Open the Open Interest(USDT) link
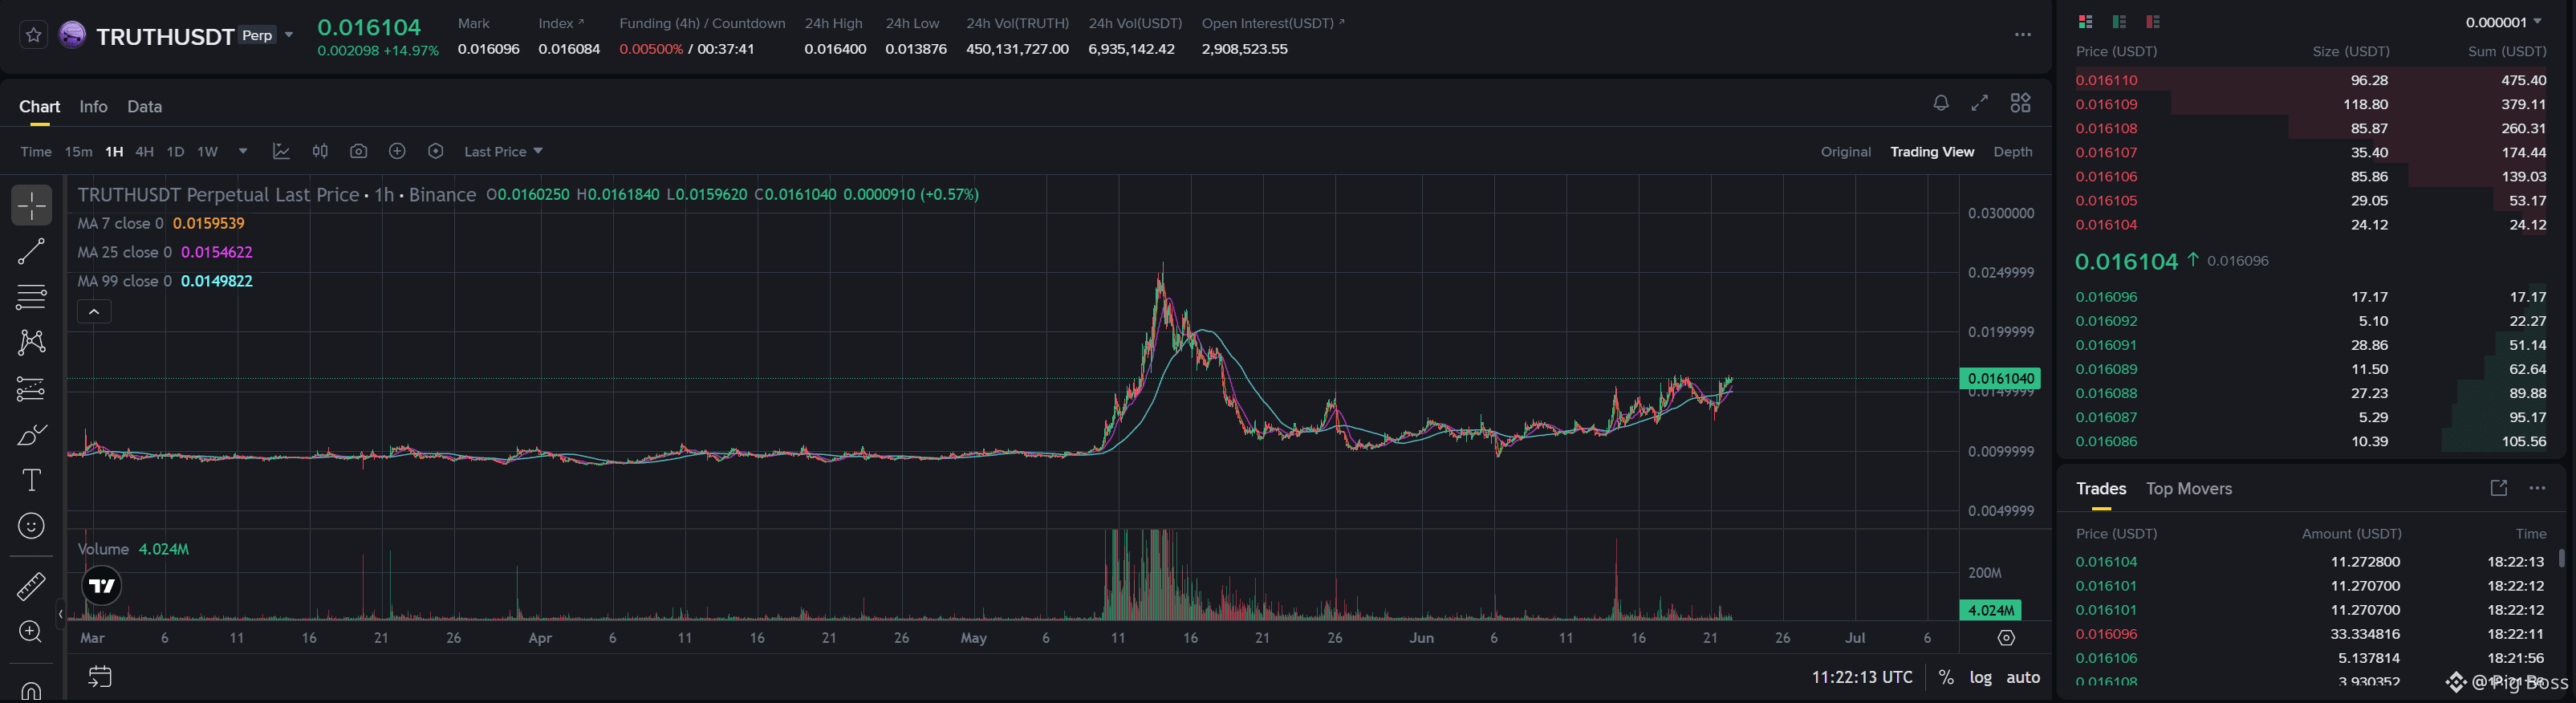Viewport: 2576px width, 703px height. 1273,23
